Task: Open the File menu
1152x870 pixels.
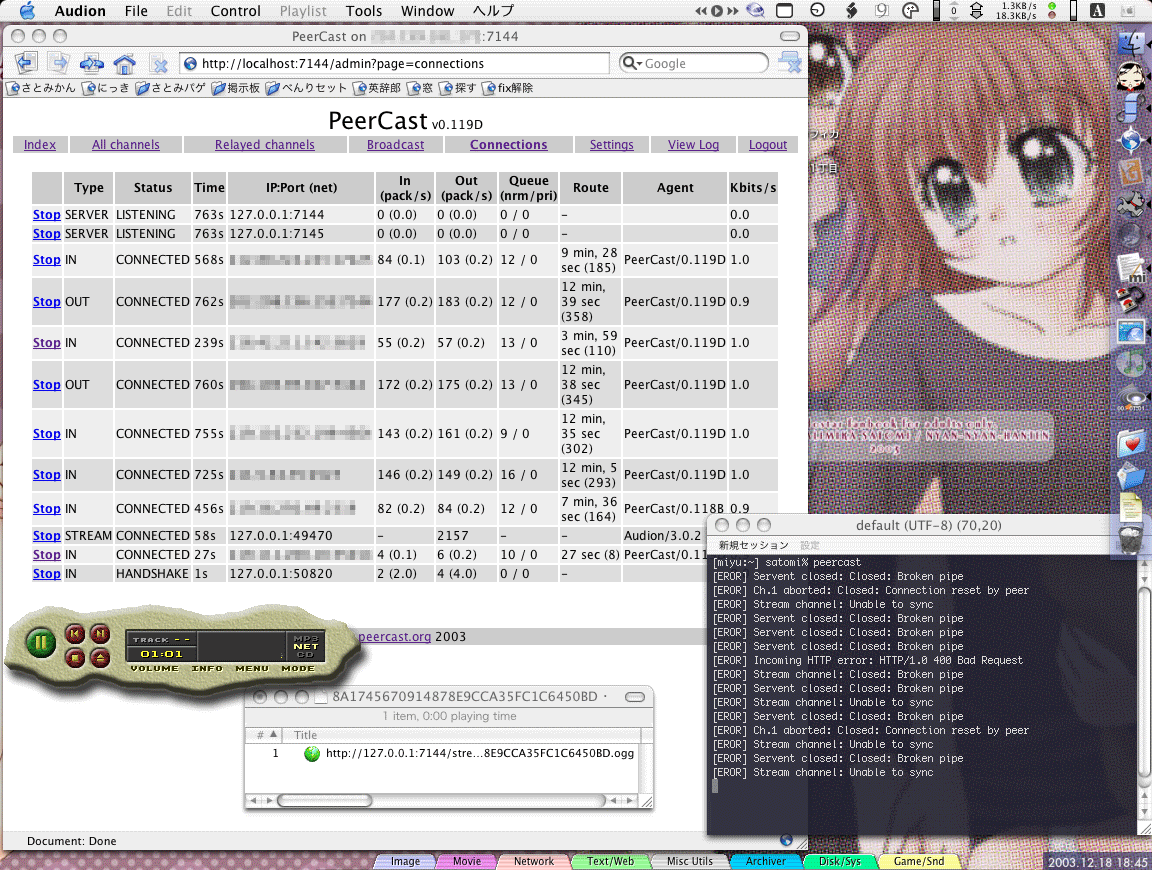Action: pyautogui.click(x=136, y=11)
